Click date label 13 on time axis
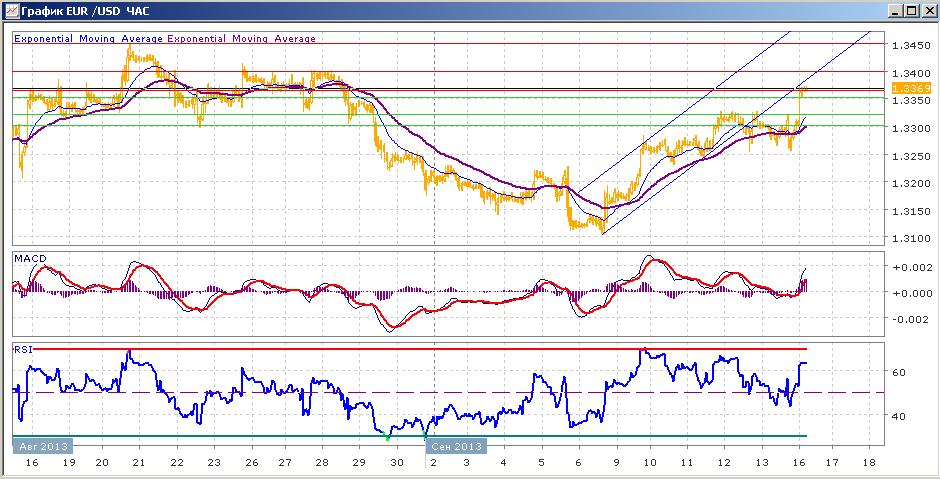Screen dimensions: 940x479 coord(761,463)
